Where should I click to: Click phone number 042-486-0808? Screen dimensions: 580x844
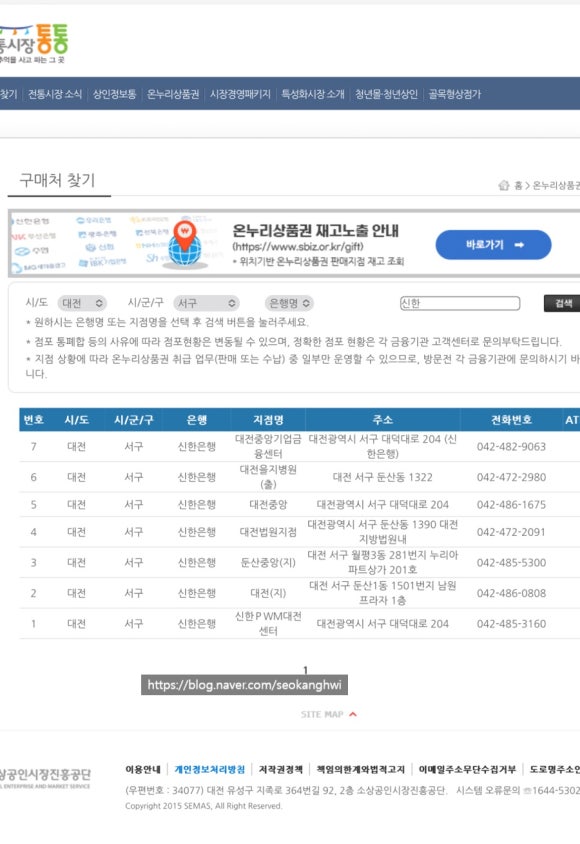coord(511,593)
